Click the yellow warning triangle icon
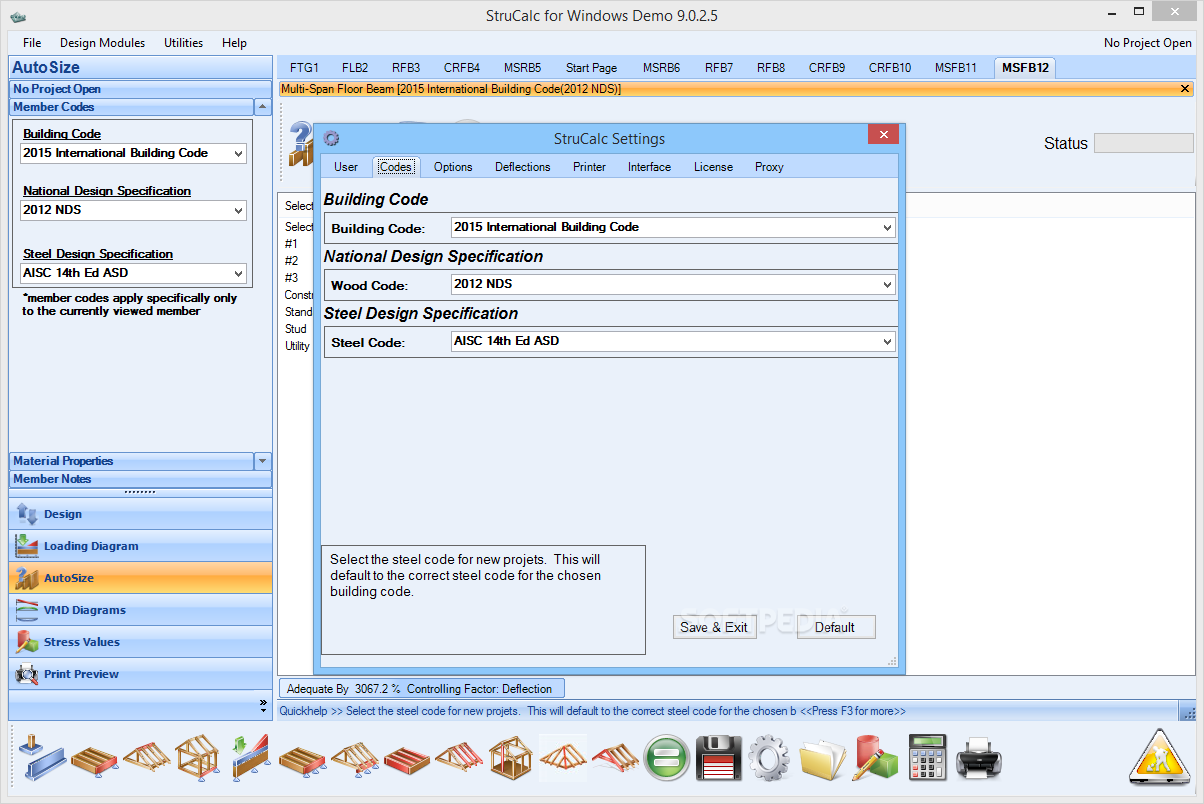The width and height of the screenshot is (1204, 804). pyautogui.click(x=1159, y=756)
